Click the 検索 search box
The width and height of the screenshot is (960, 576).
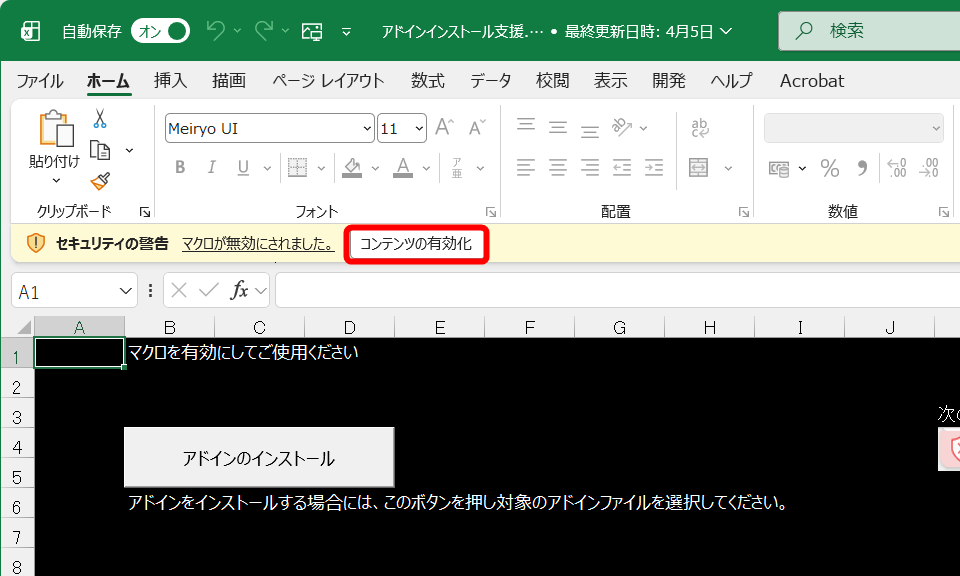coord(869,31)
